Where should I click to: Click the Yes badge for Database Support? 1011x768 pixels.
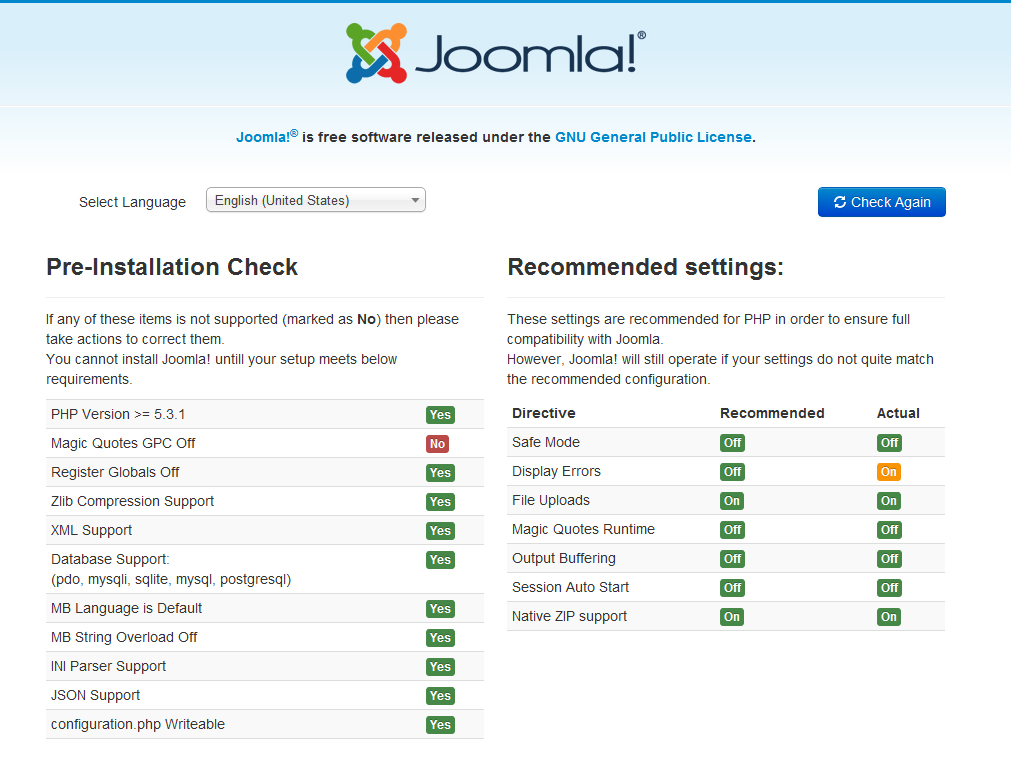440,560
